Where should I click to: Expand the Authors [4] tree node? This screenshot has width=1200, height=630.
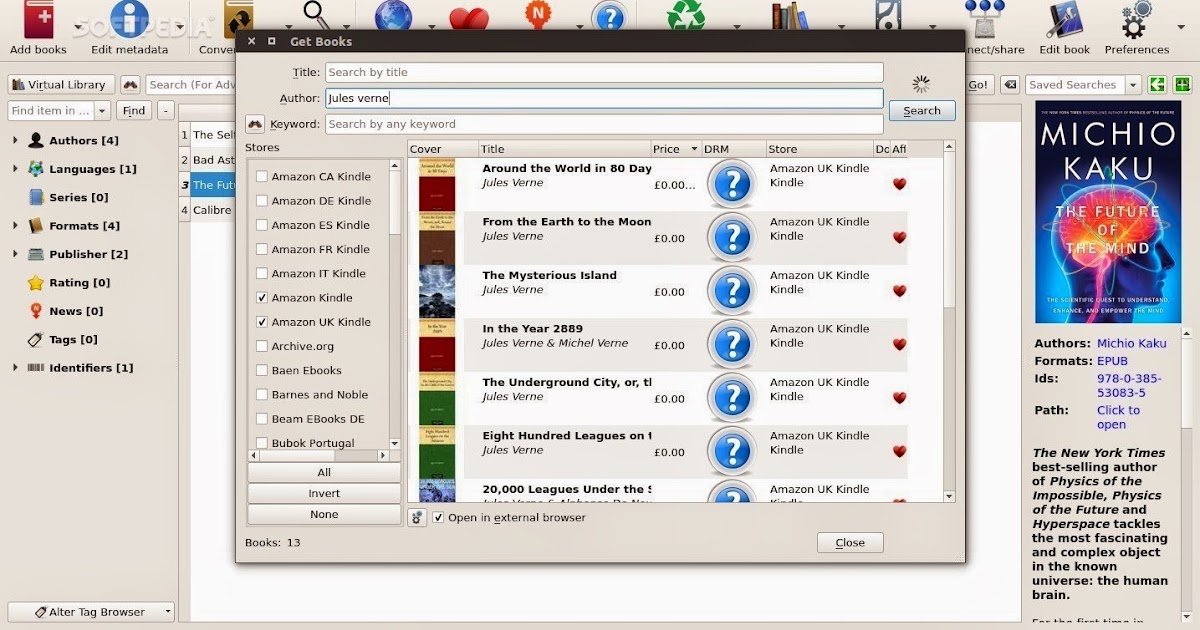tap(15, 141)
